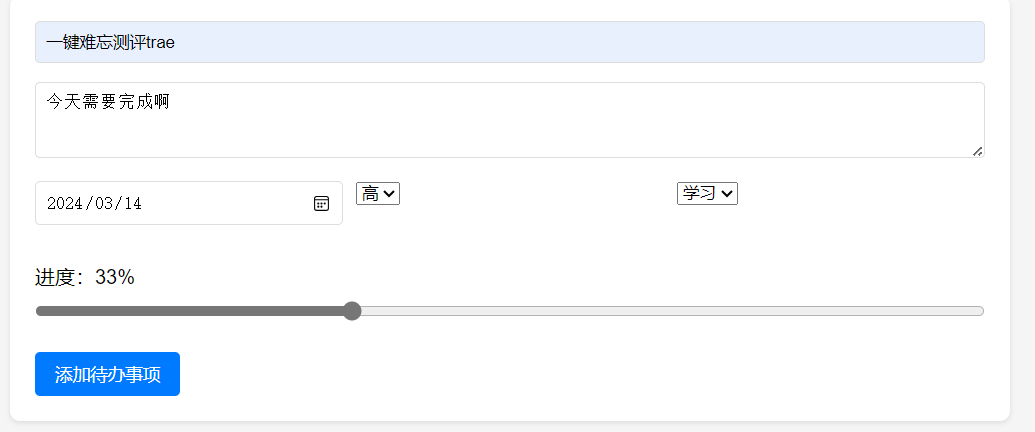Click the 添加待办事项 button
The height and width of the screenshot is (432, 1035).
coord(108,374)
